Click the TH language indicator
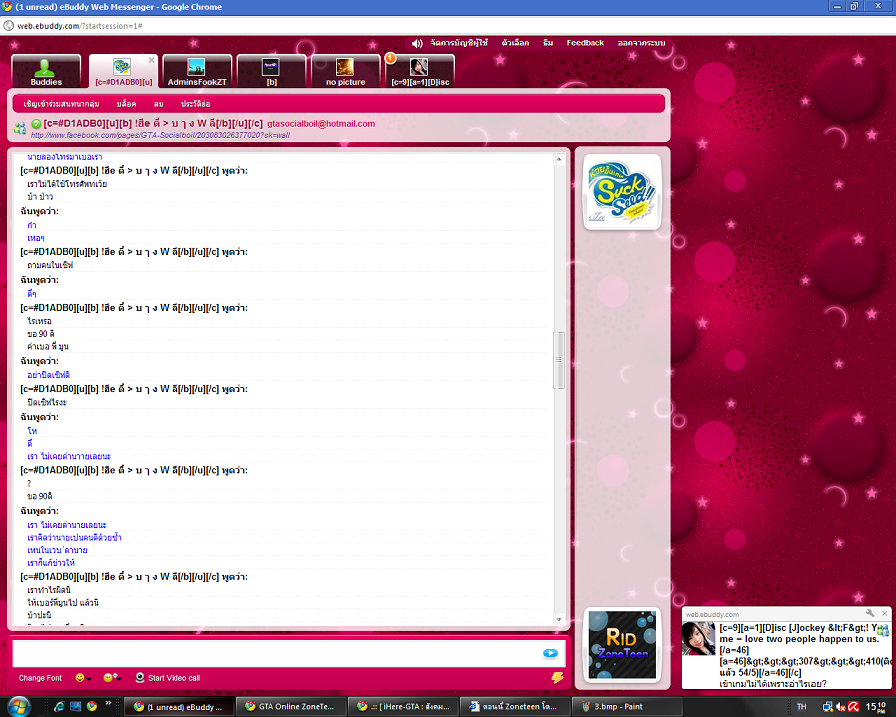896x717 pixels. tap(802, 707)
